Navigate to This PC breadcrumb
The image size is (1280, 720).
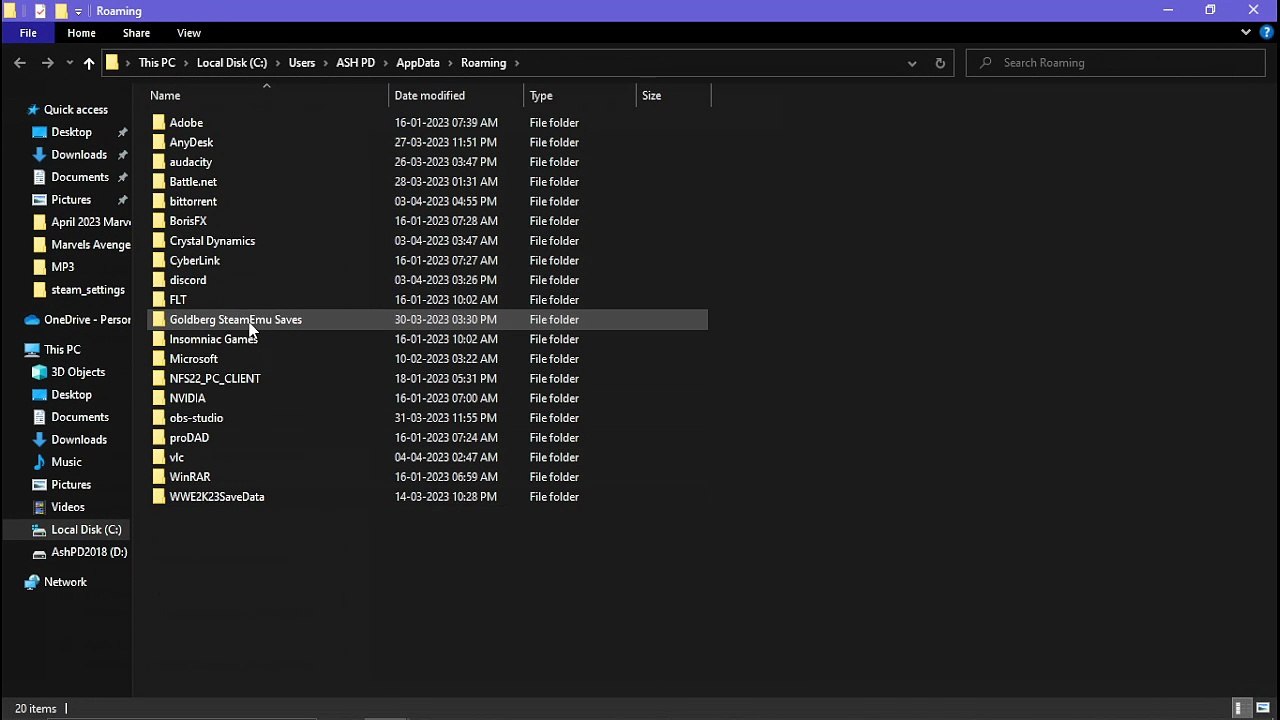coord(157,63)
